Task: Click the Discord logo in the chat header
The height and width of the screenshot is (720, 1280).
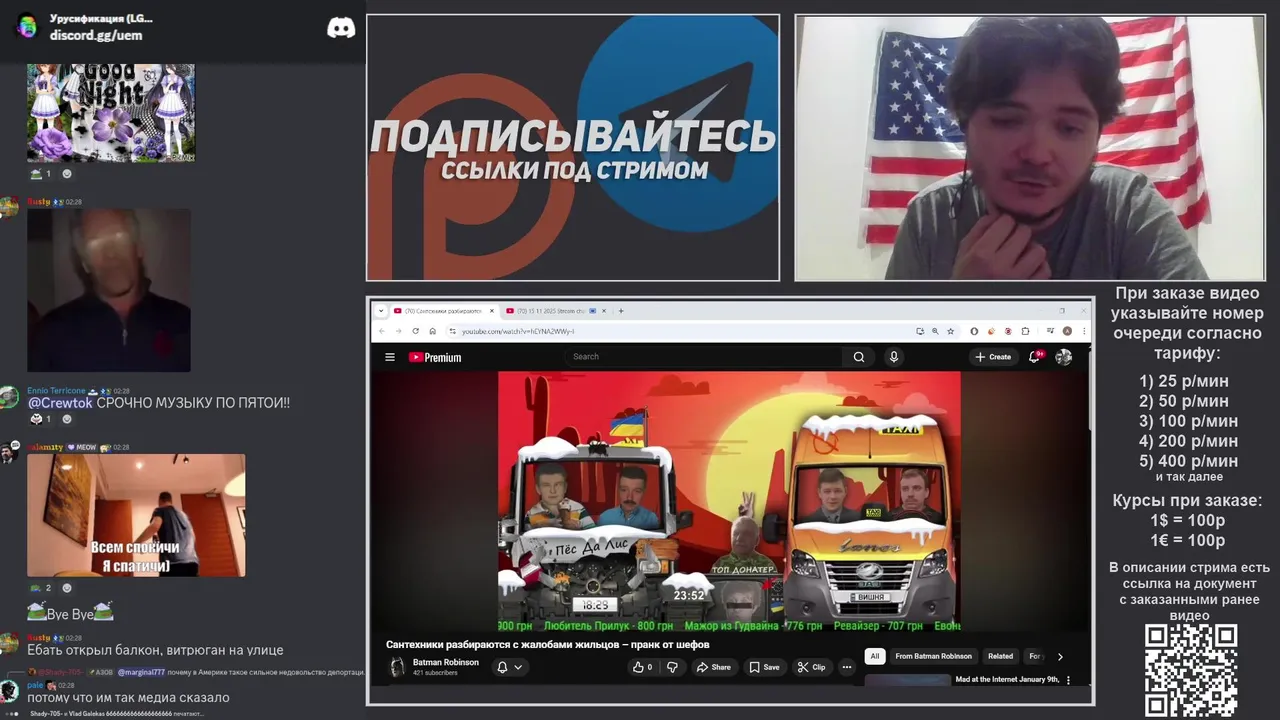Action: point(341,28)
